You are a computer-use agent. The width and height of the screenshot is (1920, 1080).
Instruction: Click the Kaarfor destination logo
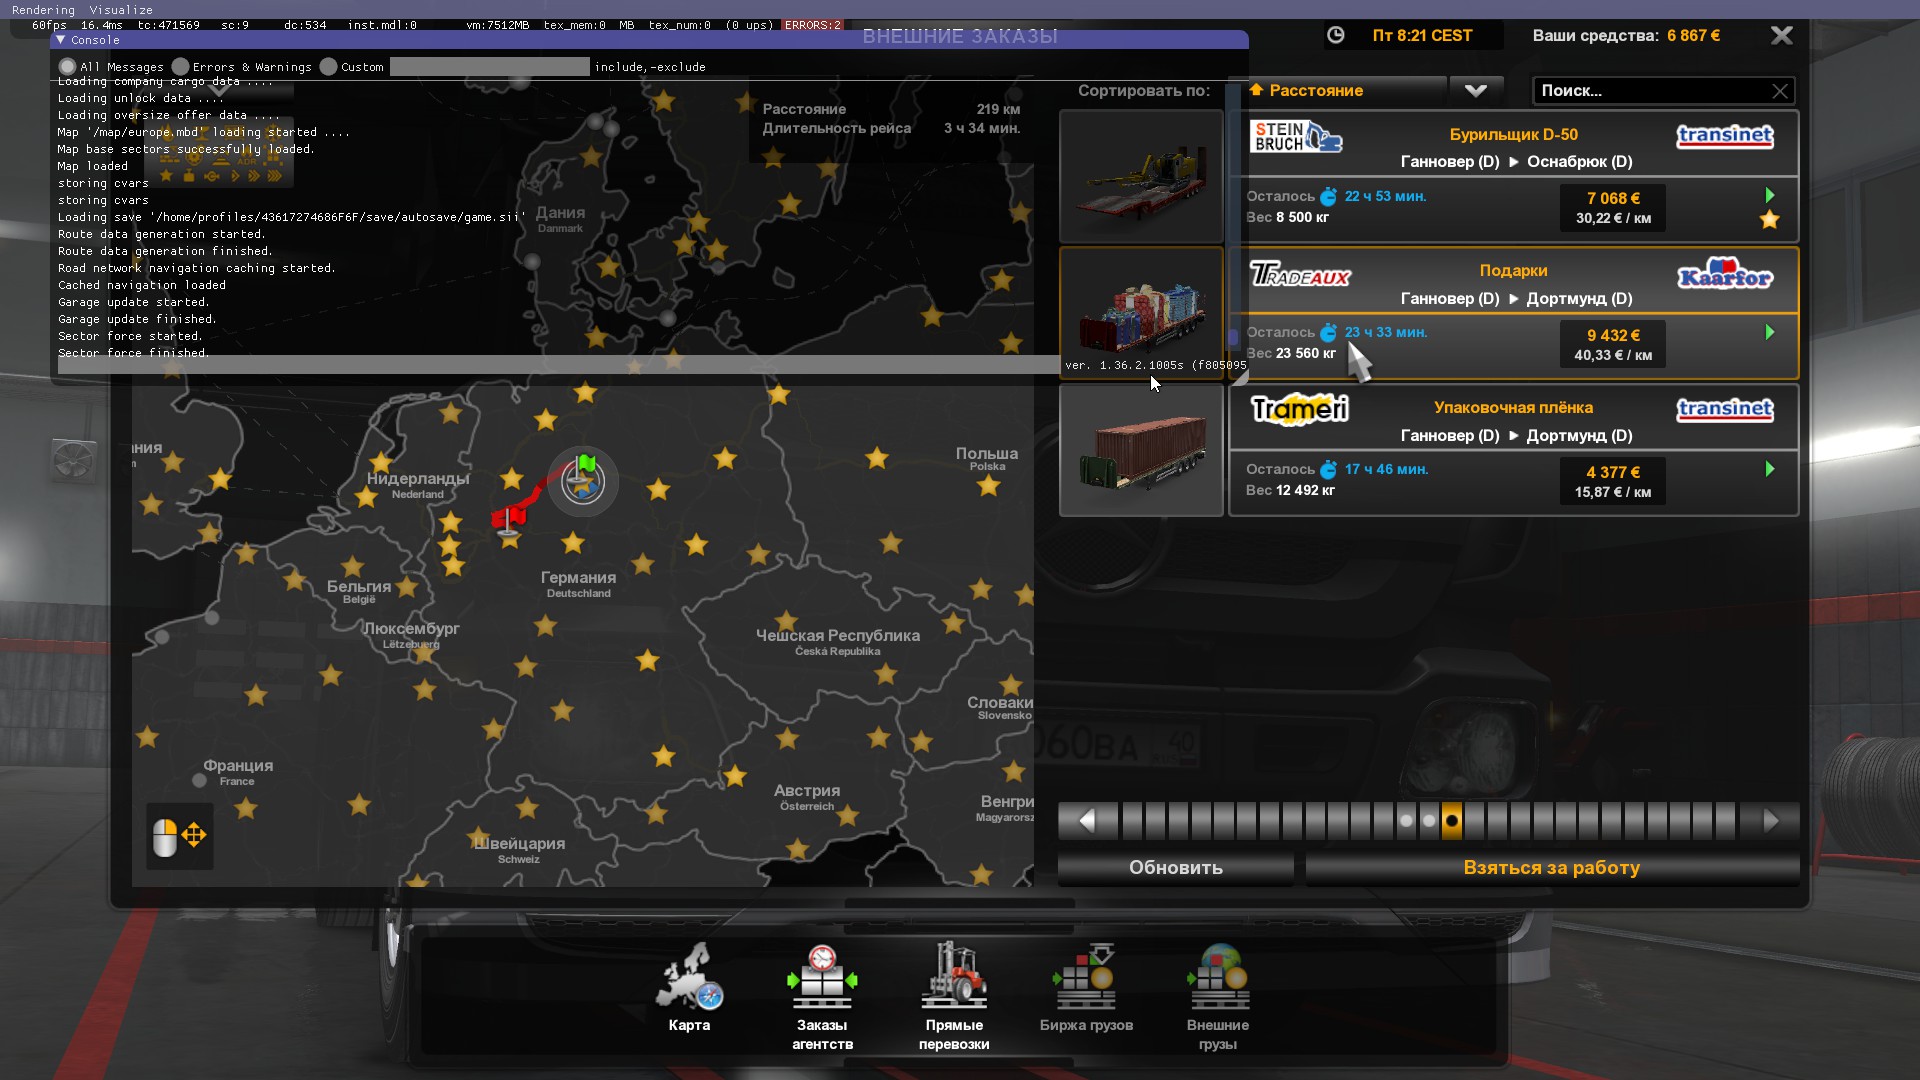pyautogui.click(x=1725, y=273)
